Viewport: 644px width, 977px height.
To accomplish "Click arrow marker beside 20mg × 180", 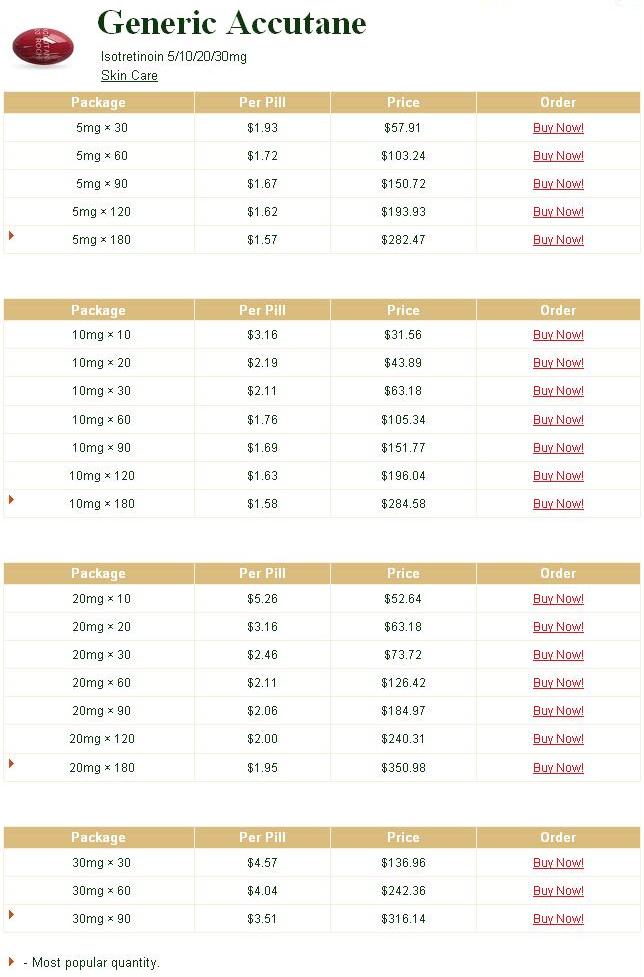I will (11, 763).
